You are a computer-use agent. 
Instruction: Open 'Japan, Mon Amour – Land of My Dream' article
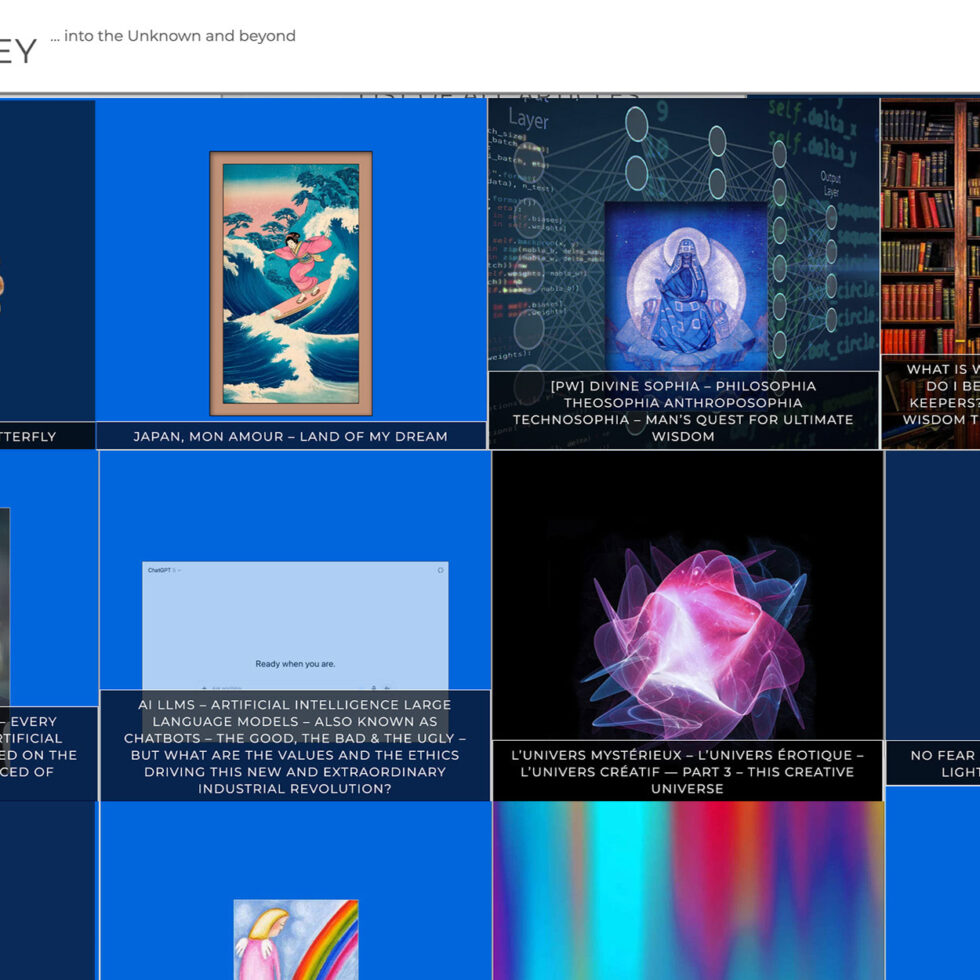click(x=290, y=436)
